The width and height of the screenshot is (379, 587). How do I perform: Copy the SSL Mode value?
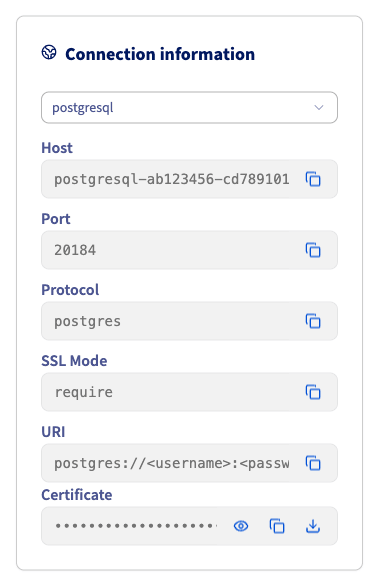pyautogui.click(x=313, y=392)
